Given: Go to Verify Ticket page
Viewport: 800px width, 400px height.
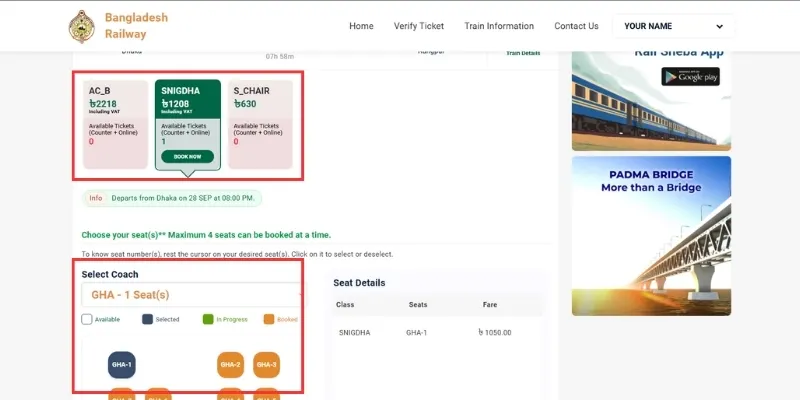Looking at the screenshot, I should (x=419, y=26).
